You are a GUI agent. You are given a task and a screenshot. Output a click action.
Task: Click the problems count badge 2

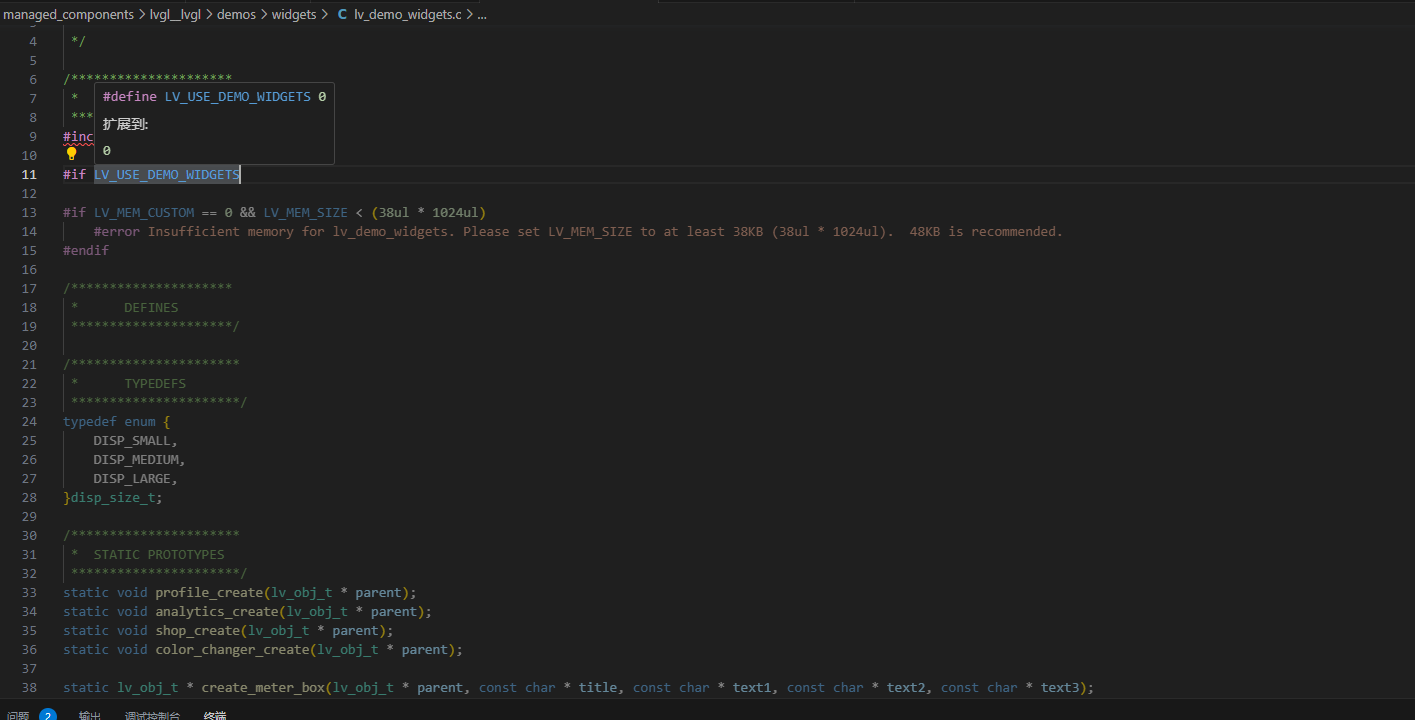click(48, 716)
